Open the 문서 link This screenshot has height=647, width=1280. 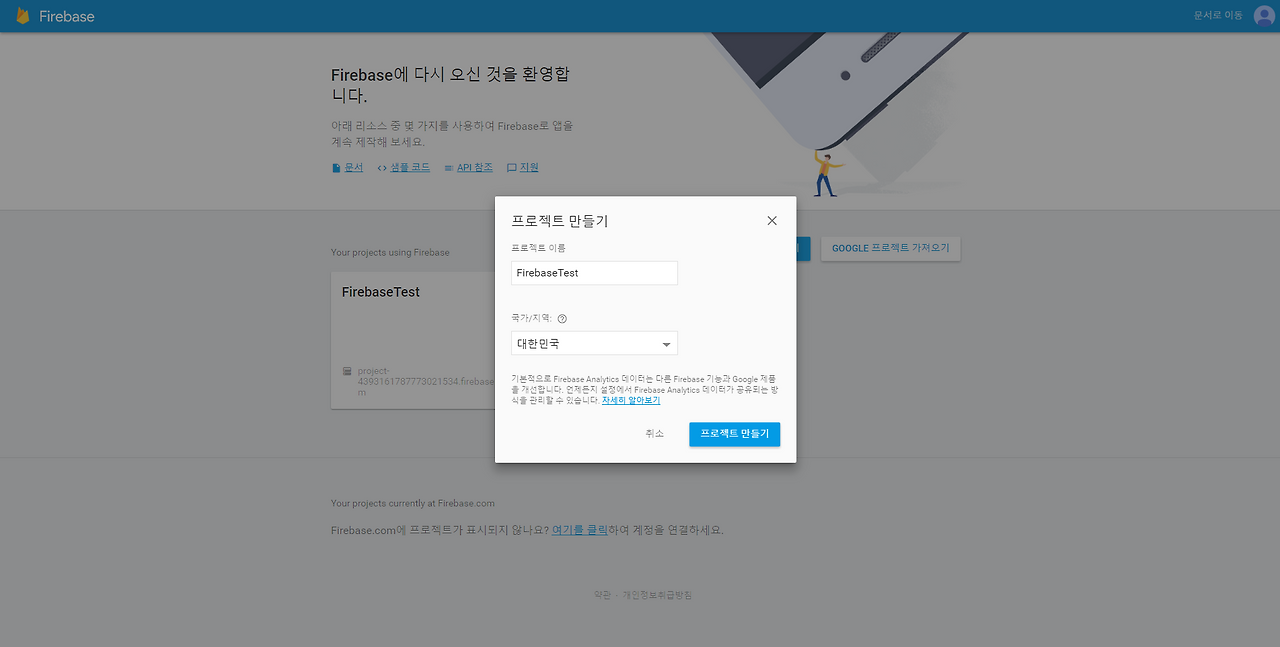click(x=354, y=168)
